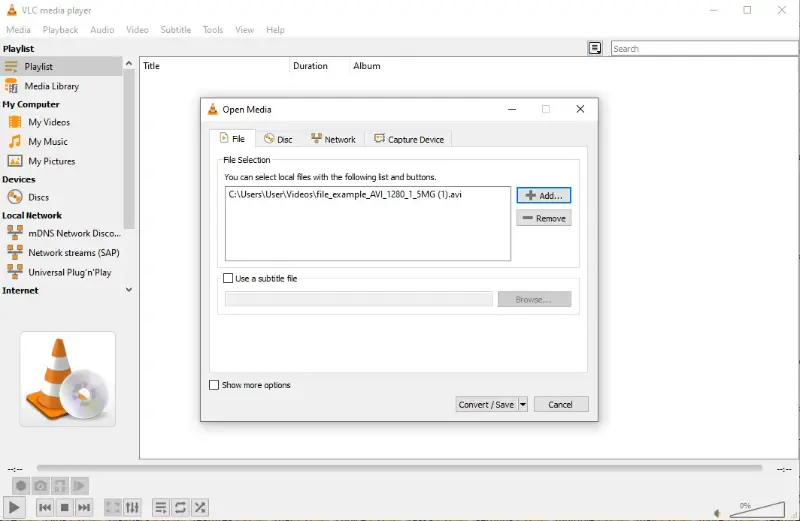This screenshot has height=521, width=800.
Task: Open extended settings equalizer icon
Action: tap(132, 508)
